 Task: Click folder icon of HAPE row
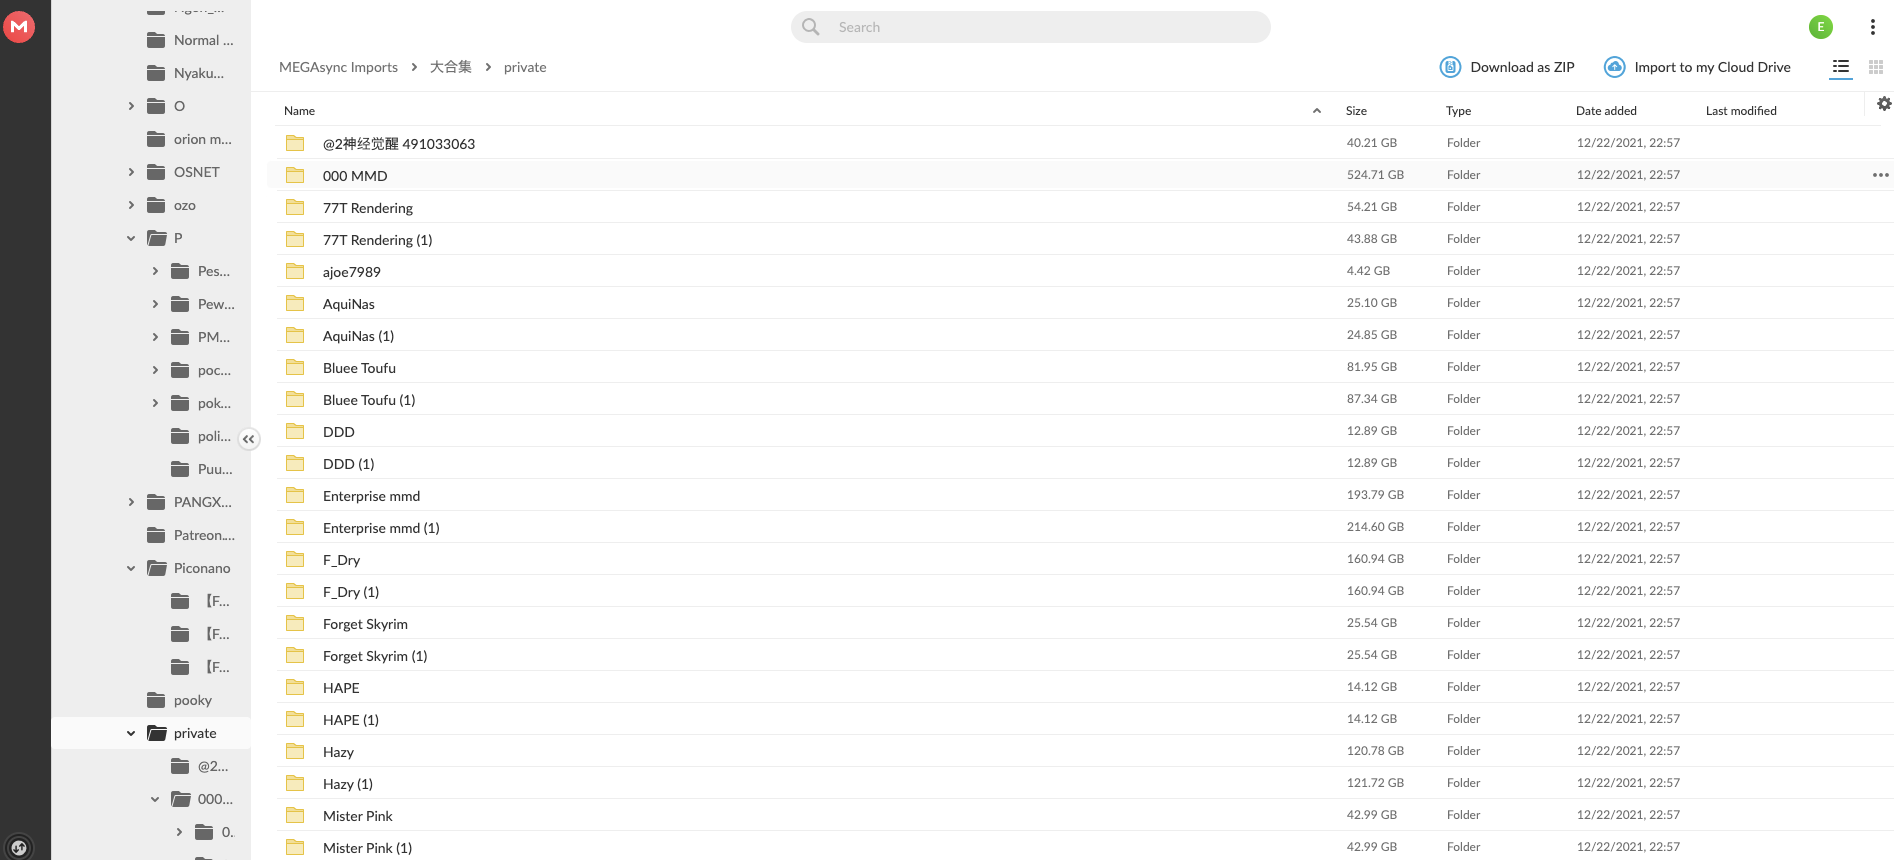295,687
